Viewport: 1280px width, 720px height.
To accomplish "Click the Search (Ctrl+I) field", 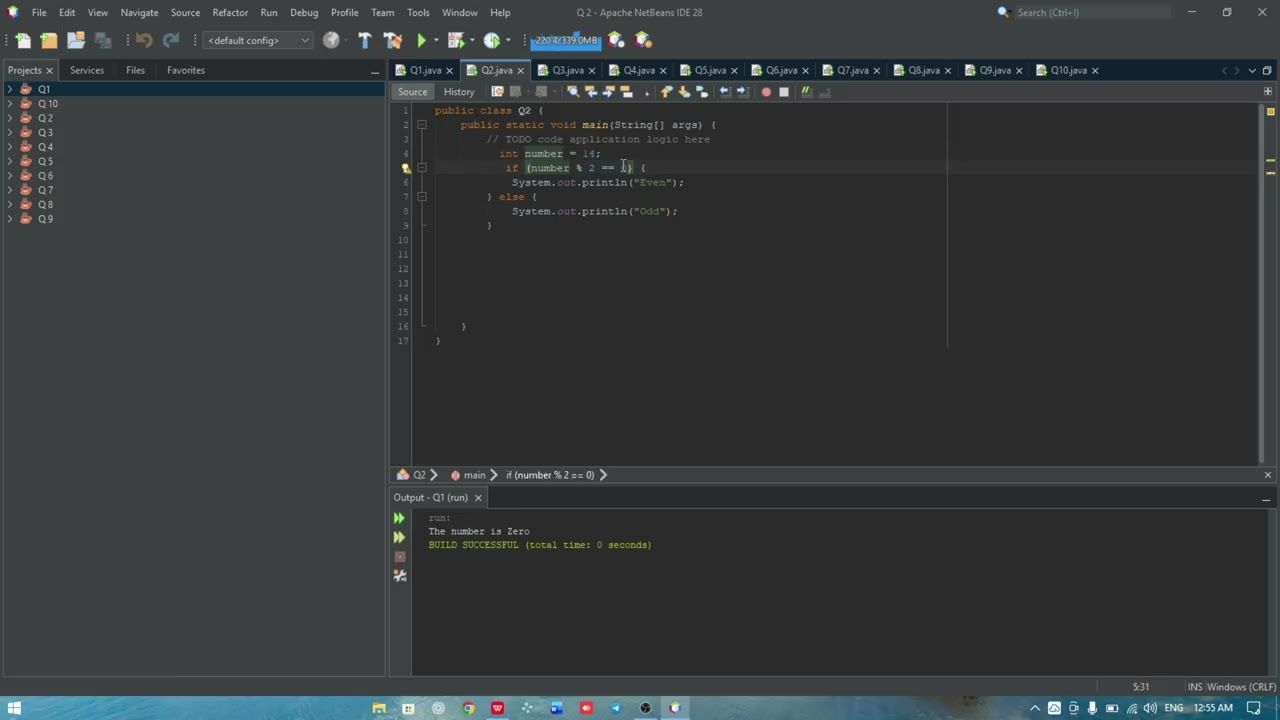I will (1092, 12).
